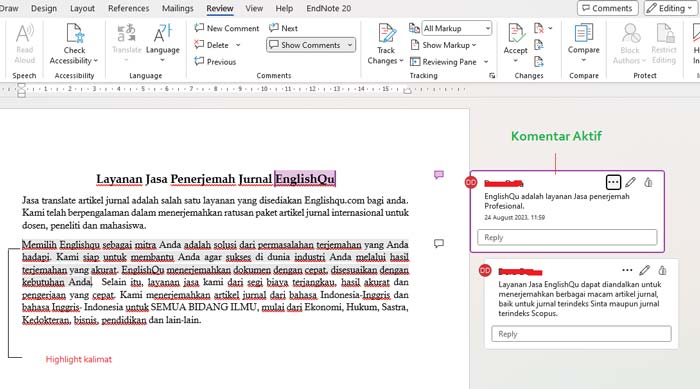Switch to EndNote 20 tab
700x389 pixels.
coord(329,8)
